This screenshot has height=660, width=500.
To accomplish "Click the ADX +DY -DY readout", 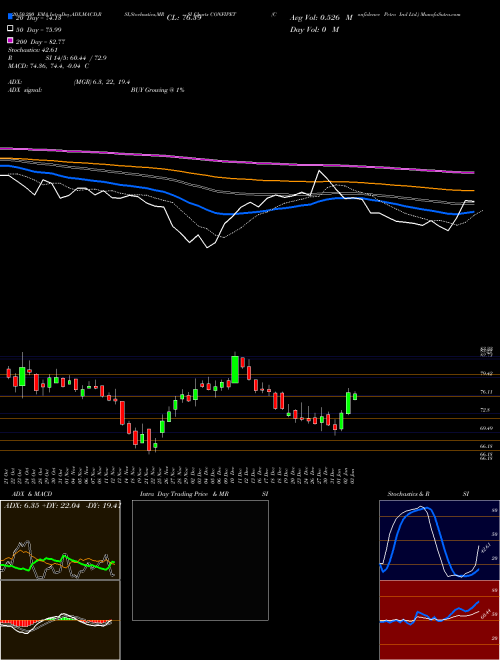I will (62, 506).
